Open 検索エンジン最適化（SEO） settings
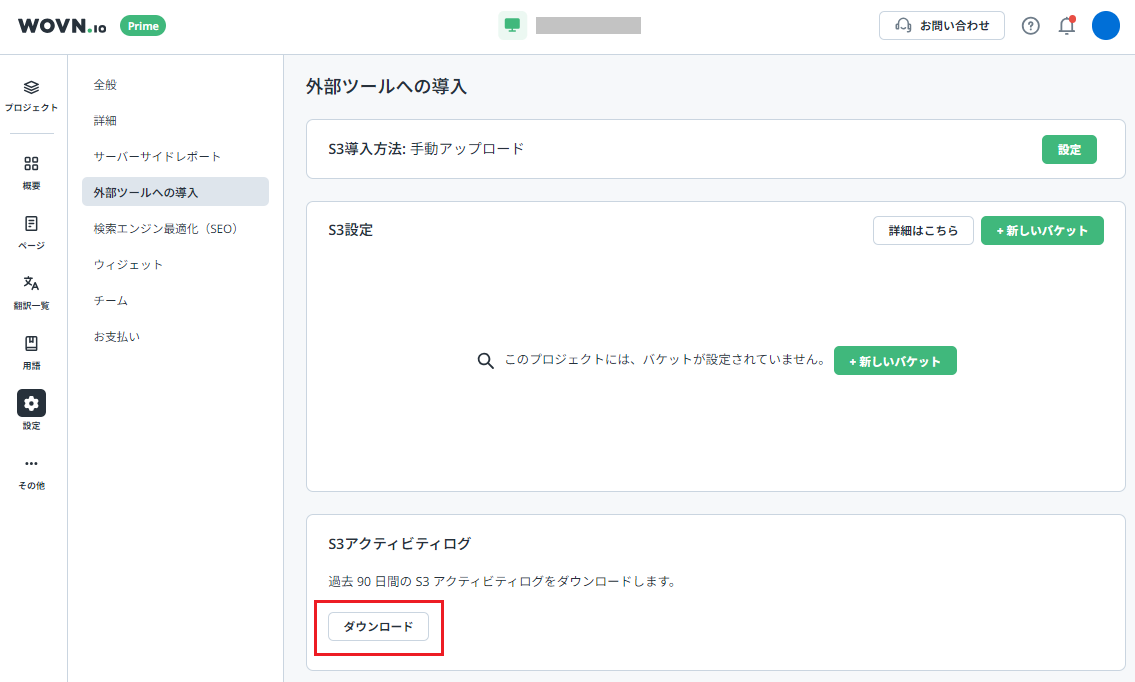1135x682 pixels. point(165,229)
